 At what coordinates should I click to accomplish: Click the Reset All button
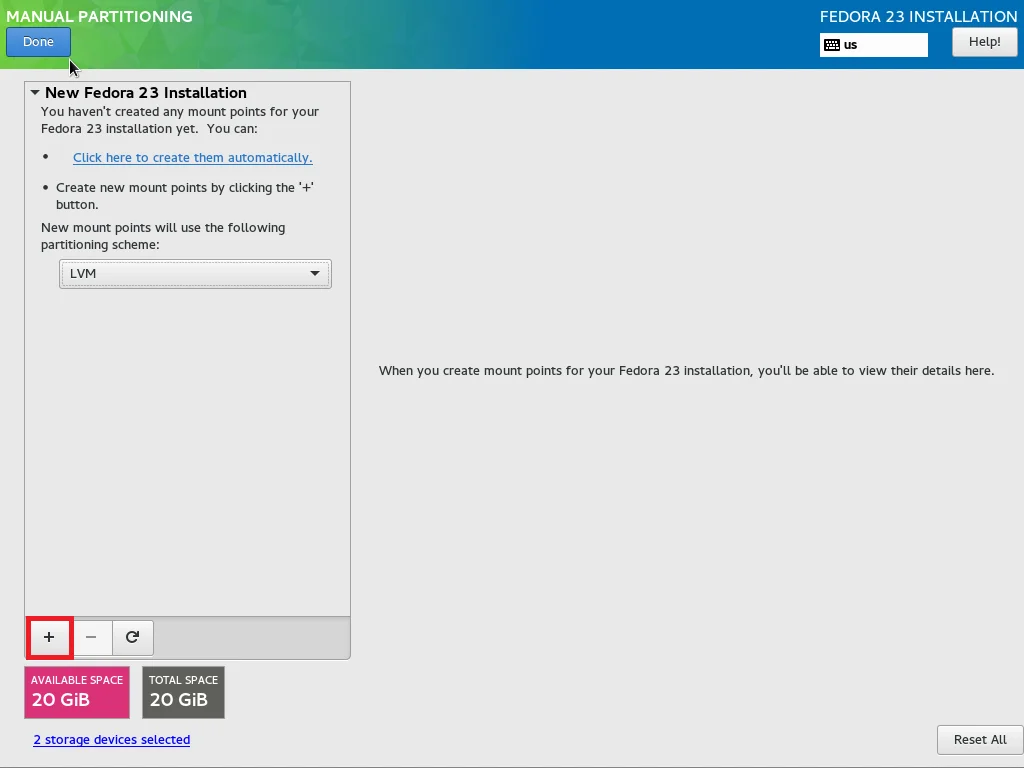[x=980, y=739]
